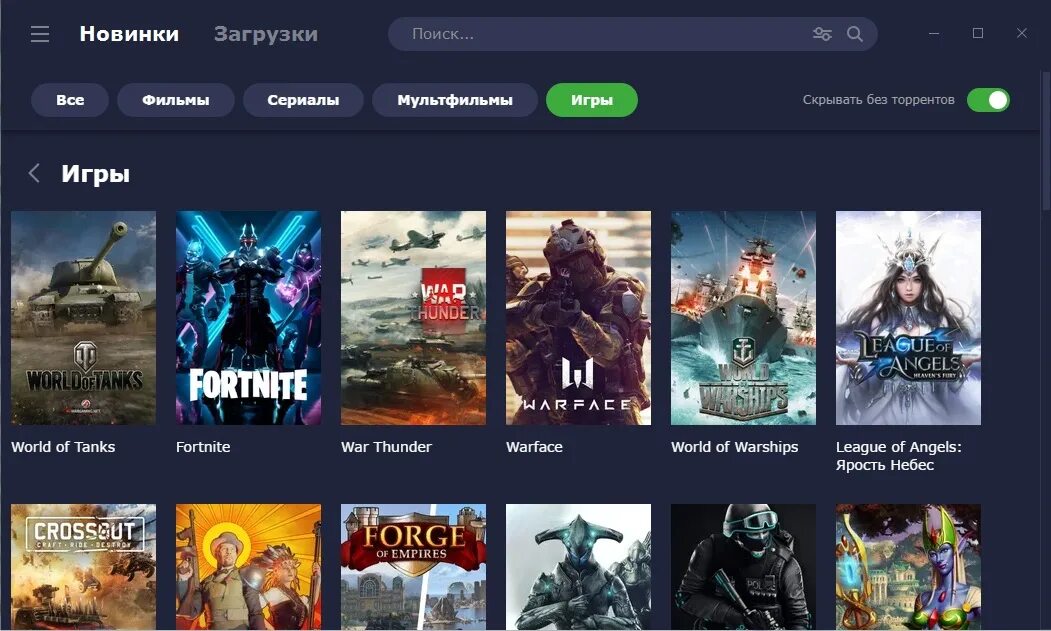This screenshot has height=631, width=1051.
Task: Switch to the Новинки tab
Action: click(129, 34)
